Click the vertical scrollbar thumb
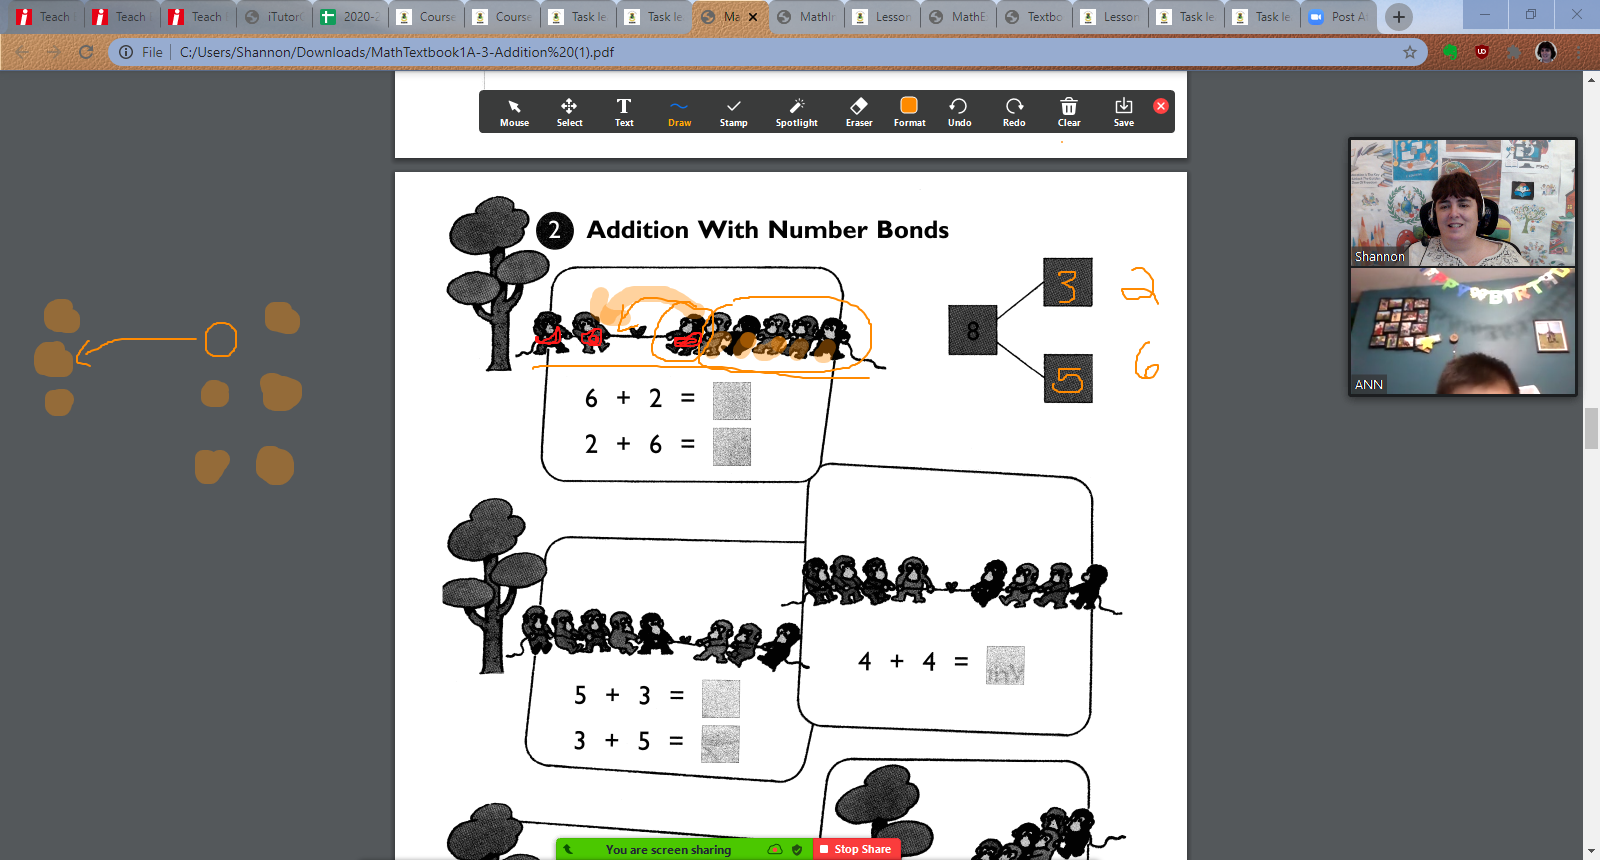Viewport: 1600px width, 860px height. (x=1591, y=428)
